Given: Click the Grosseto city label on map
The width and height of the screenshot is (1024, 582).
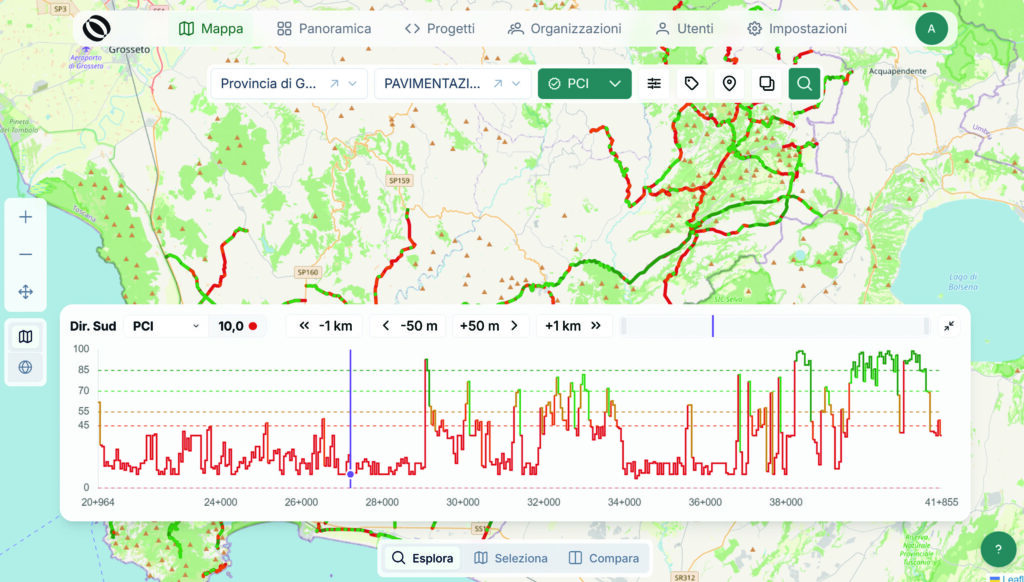Looking at the screenshot, I should 129,50.
